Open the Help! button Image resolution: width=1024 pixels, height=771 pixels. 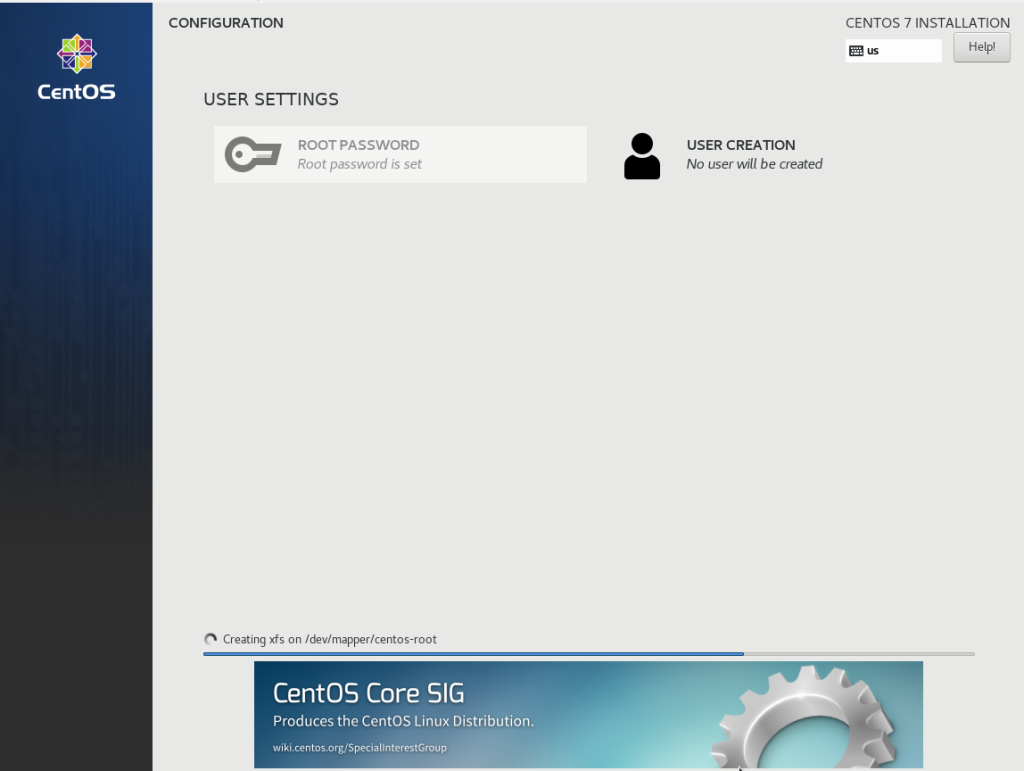(982, 47)
